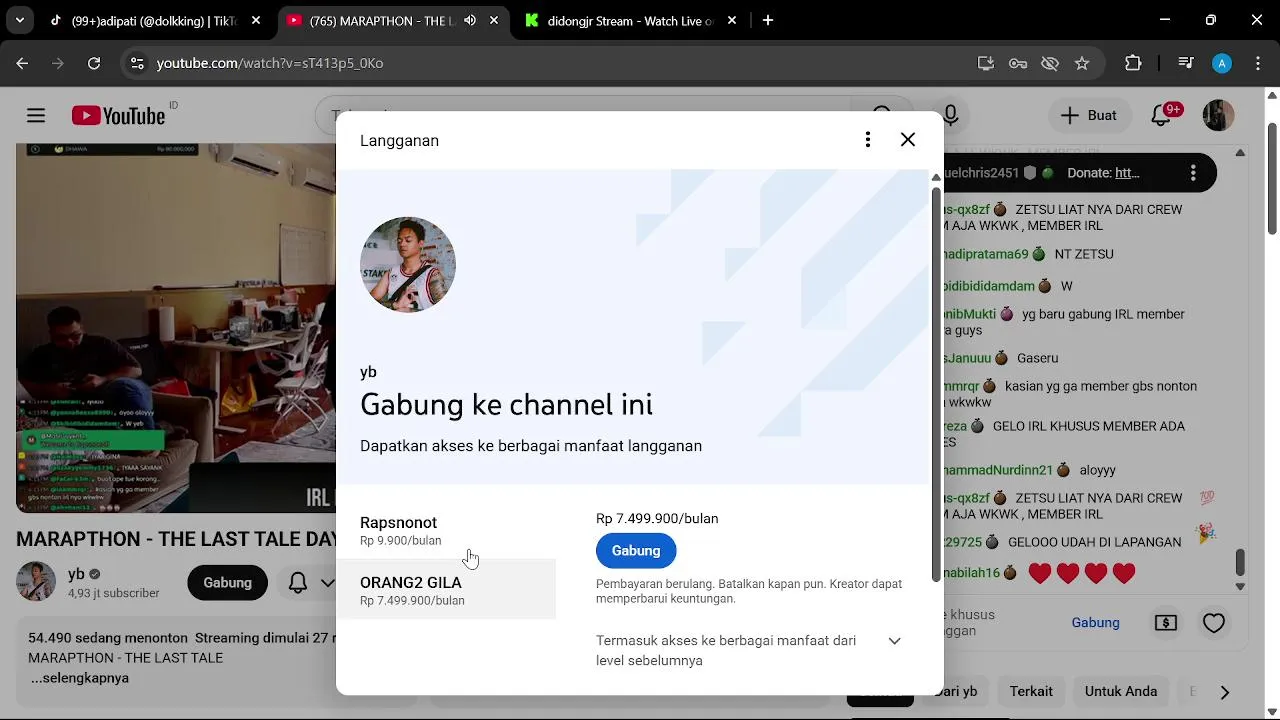Click blue Gabung button in the dialog
Image resolution: width=1280 pixels, height=720 pixels.
click(x=636, y=551)
